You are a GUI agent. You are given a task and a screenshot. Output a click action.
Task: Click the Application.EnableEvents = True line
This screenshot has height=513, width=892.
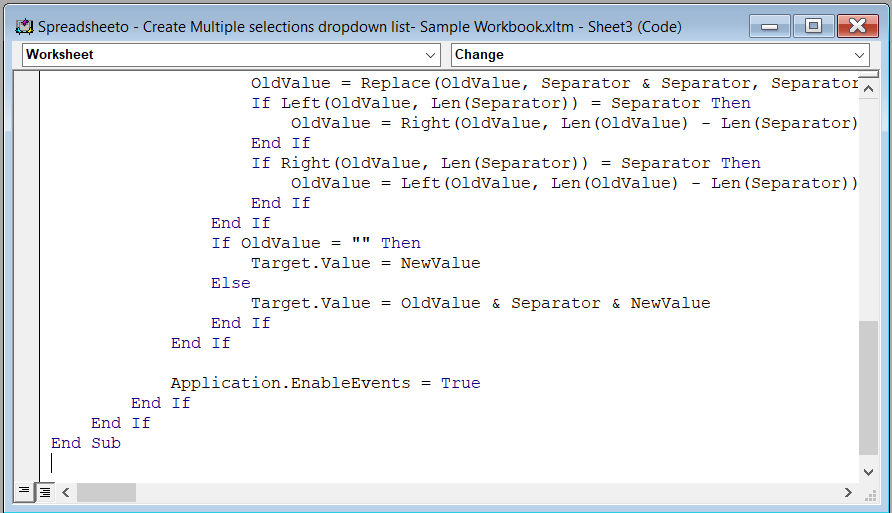tap(325, 383)
